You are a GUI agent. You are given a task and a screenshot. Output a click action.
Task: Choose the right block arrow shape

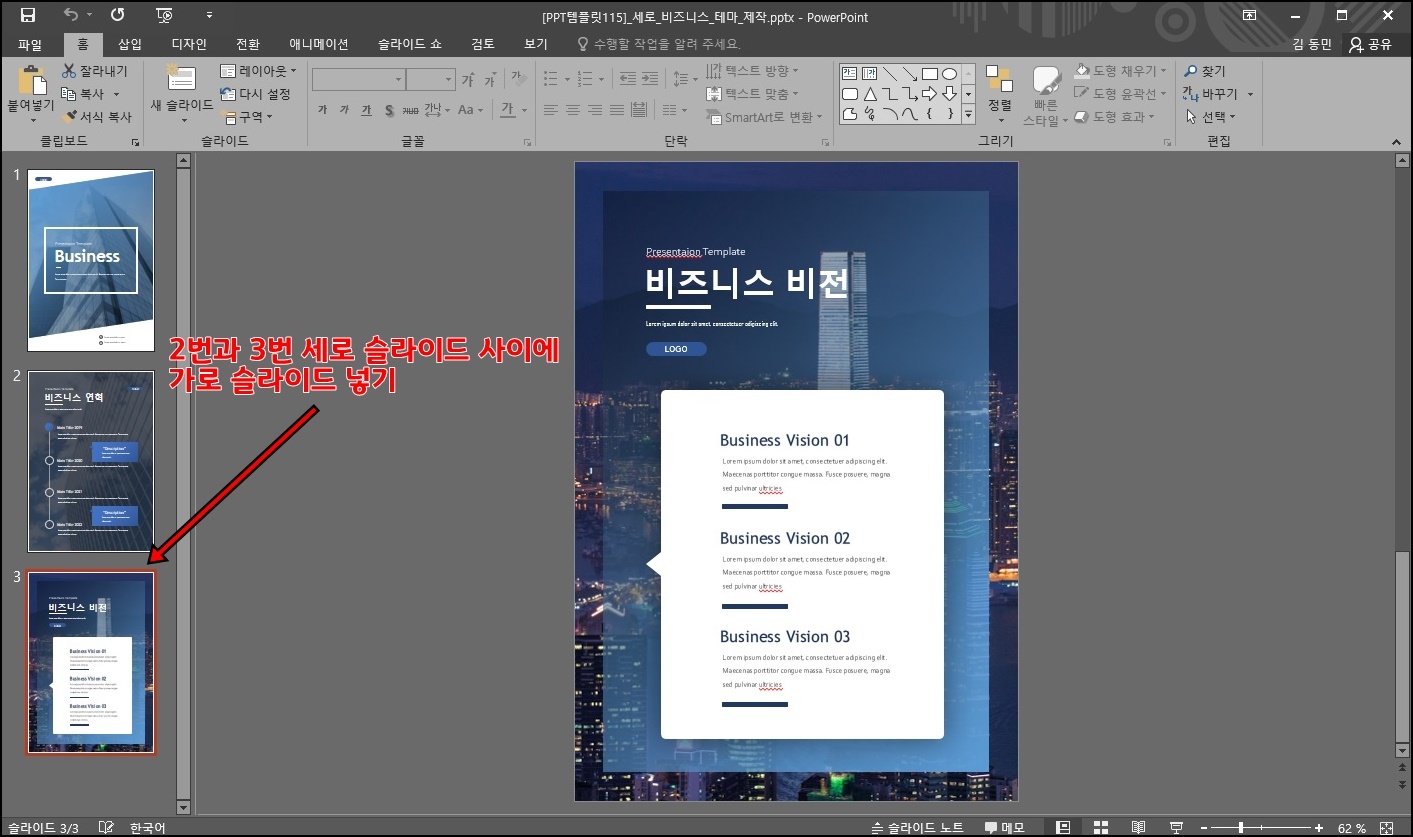(x=929, y=94)
